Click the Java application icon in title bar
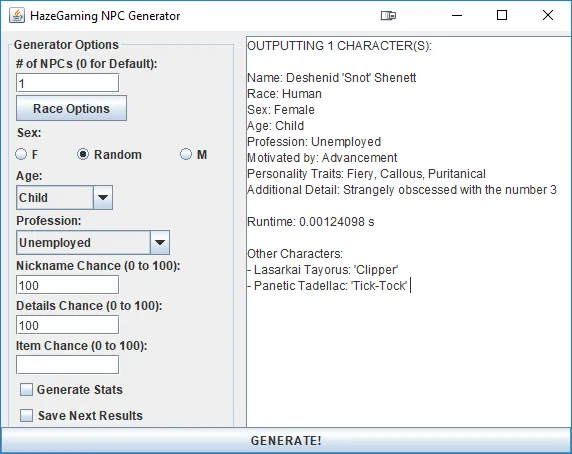Image resolution: width=572 pixels, height=454 pixels. 17,15
